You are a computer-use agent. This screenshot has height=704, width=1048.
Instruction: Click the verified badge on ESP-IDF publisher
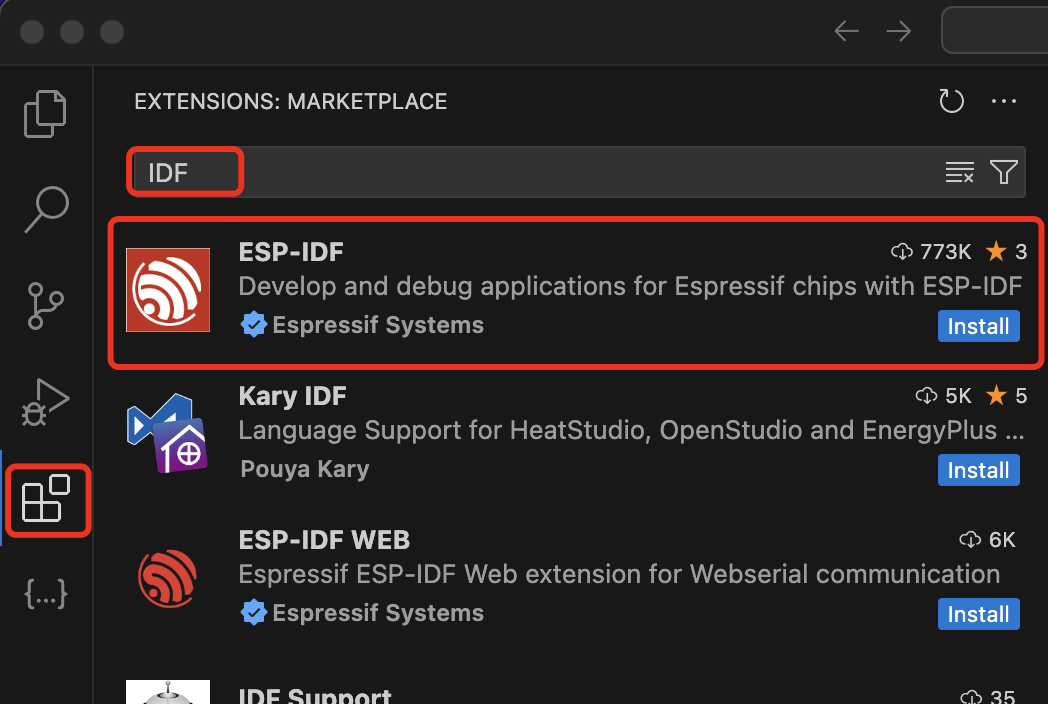pyautogui.click(x=253, y=325)
